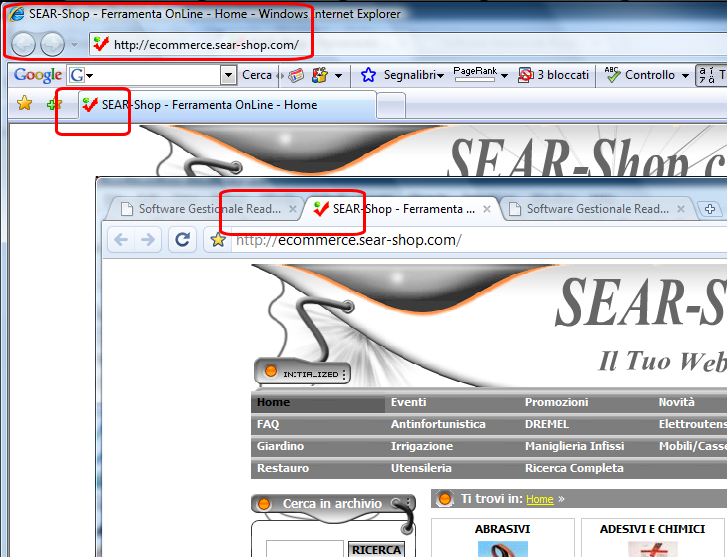Open a new blank tab in Internet Explorer
Screen dimensions: 727x557
391,105
